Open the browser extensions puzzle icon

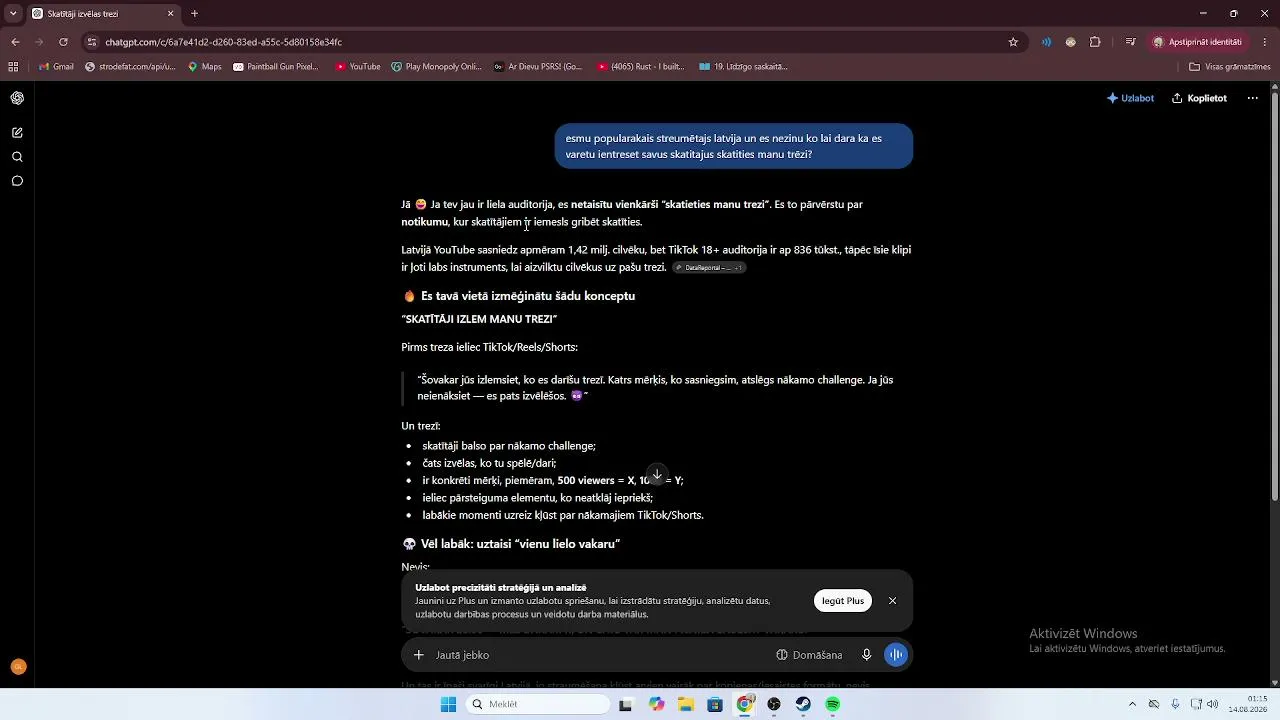click(x=1095, y=42)
